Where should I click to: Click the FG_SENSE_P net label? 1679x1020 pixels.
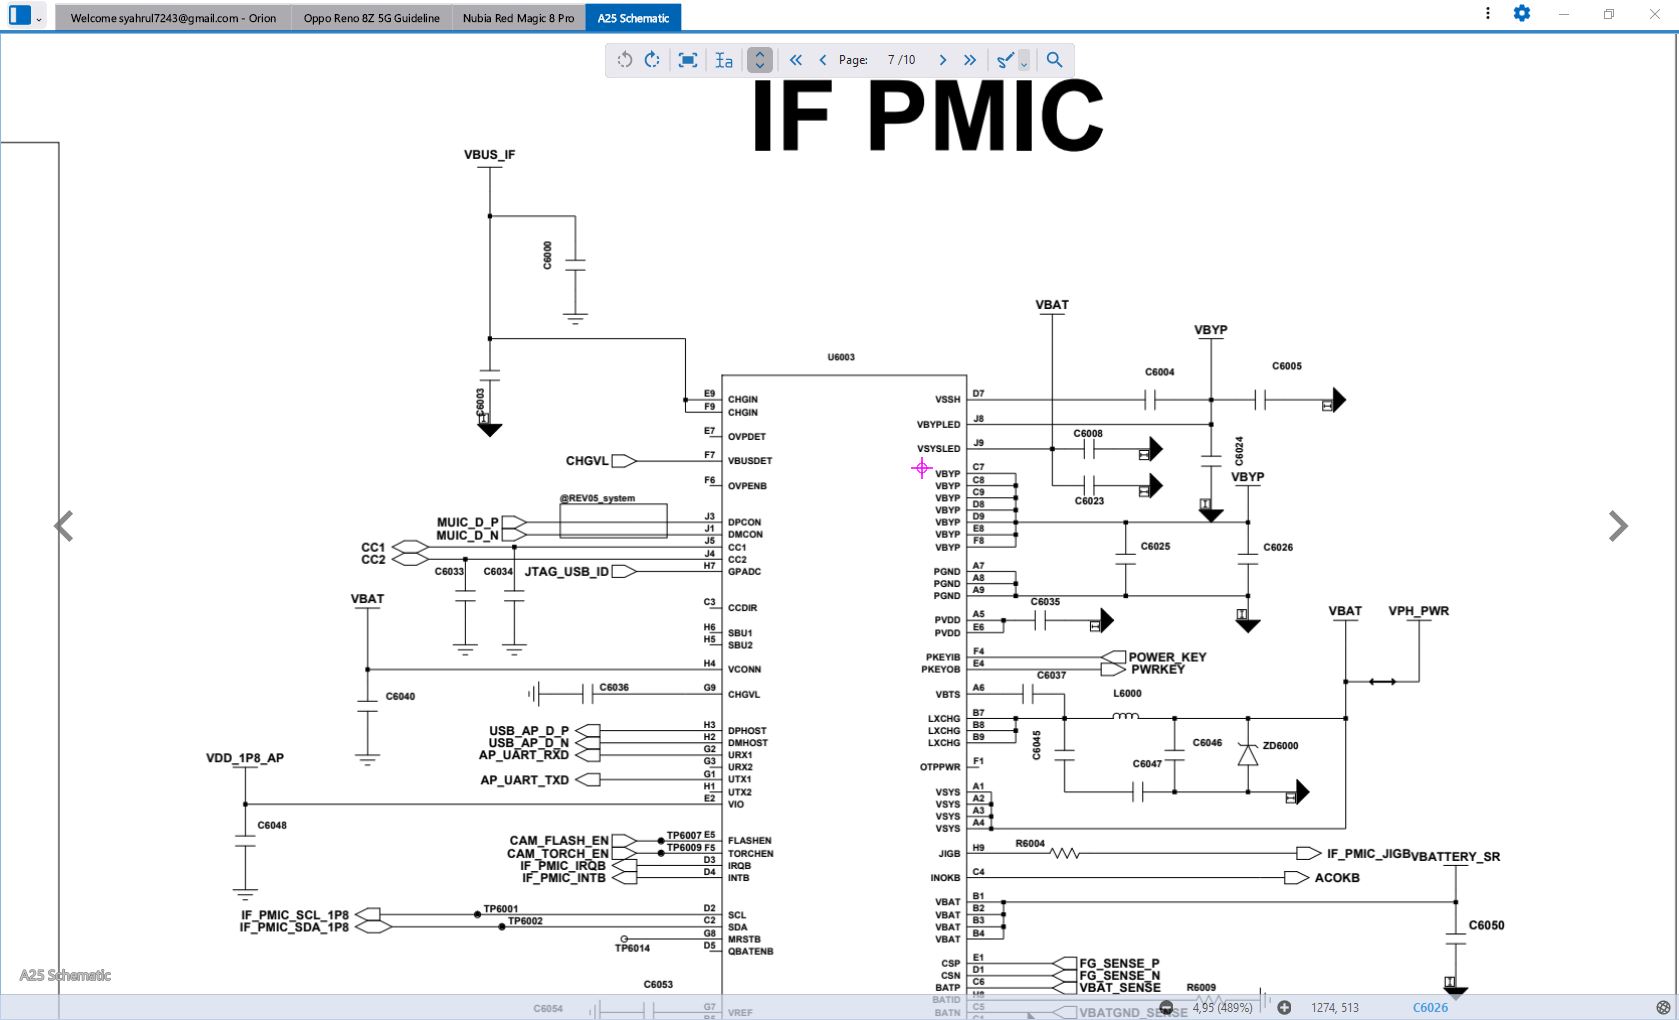pos(1119,964)
